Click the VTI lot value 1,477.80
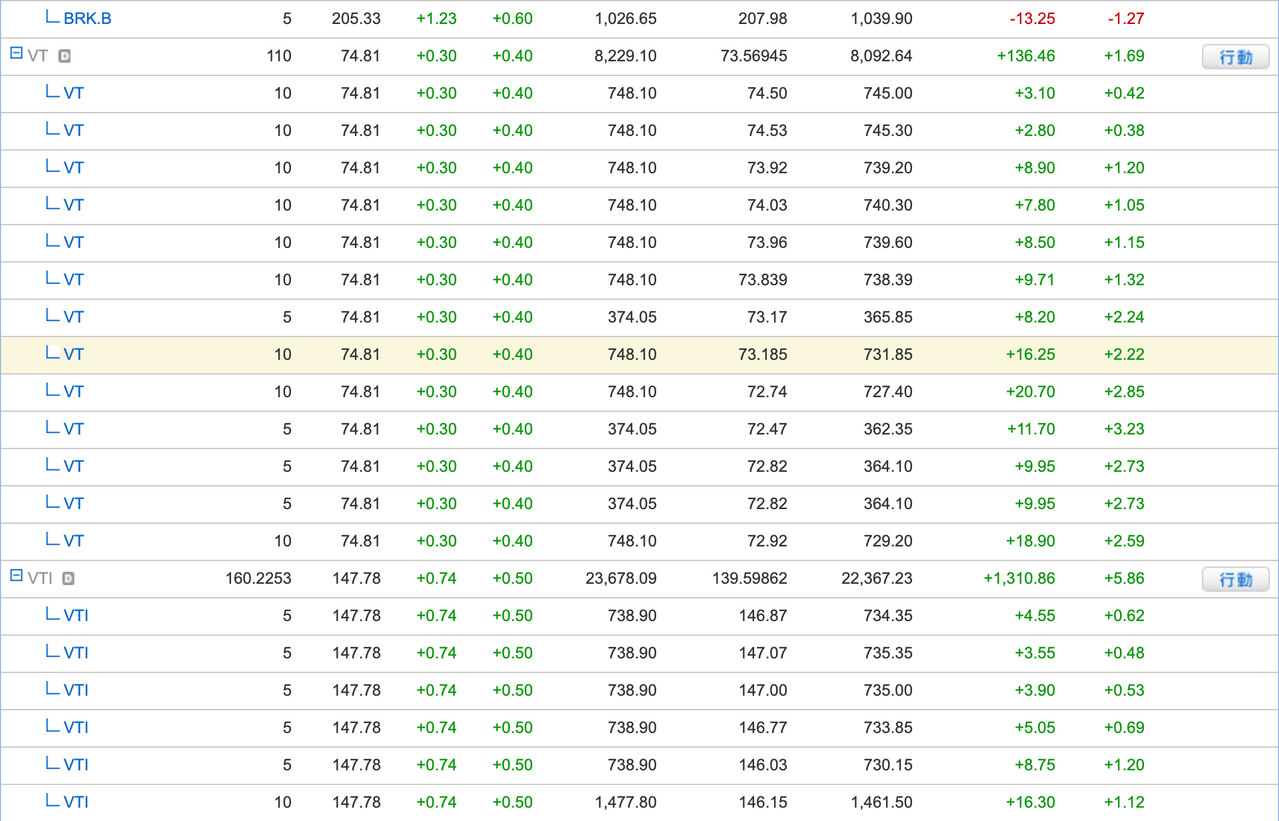Screen dimensions: 1279x821 coord(625,802)
